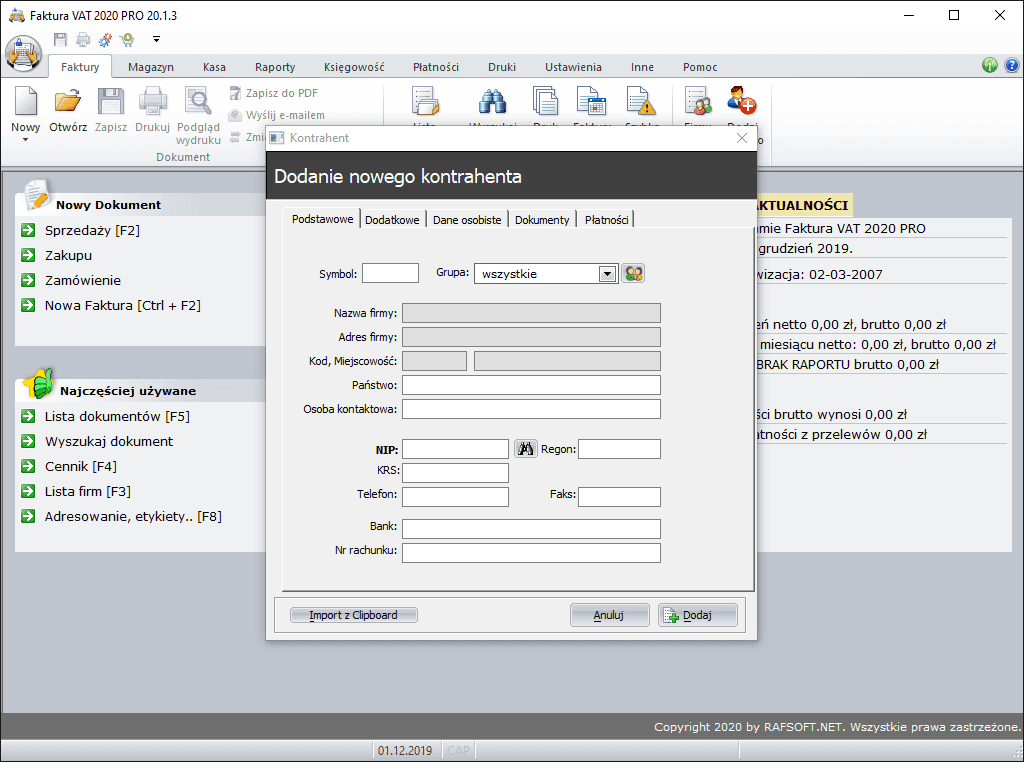
Task: Switch to the Dodatkowe tab
Action: (x=392, y=220)
